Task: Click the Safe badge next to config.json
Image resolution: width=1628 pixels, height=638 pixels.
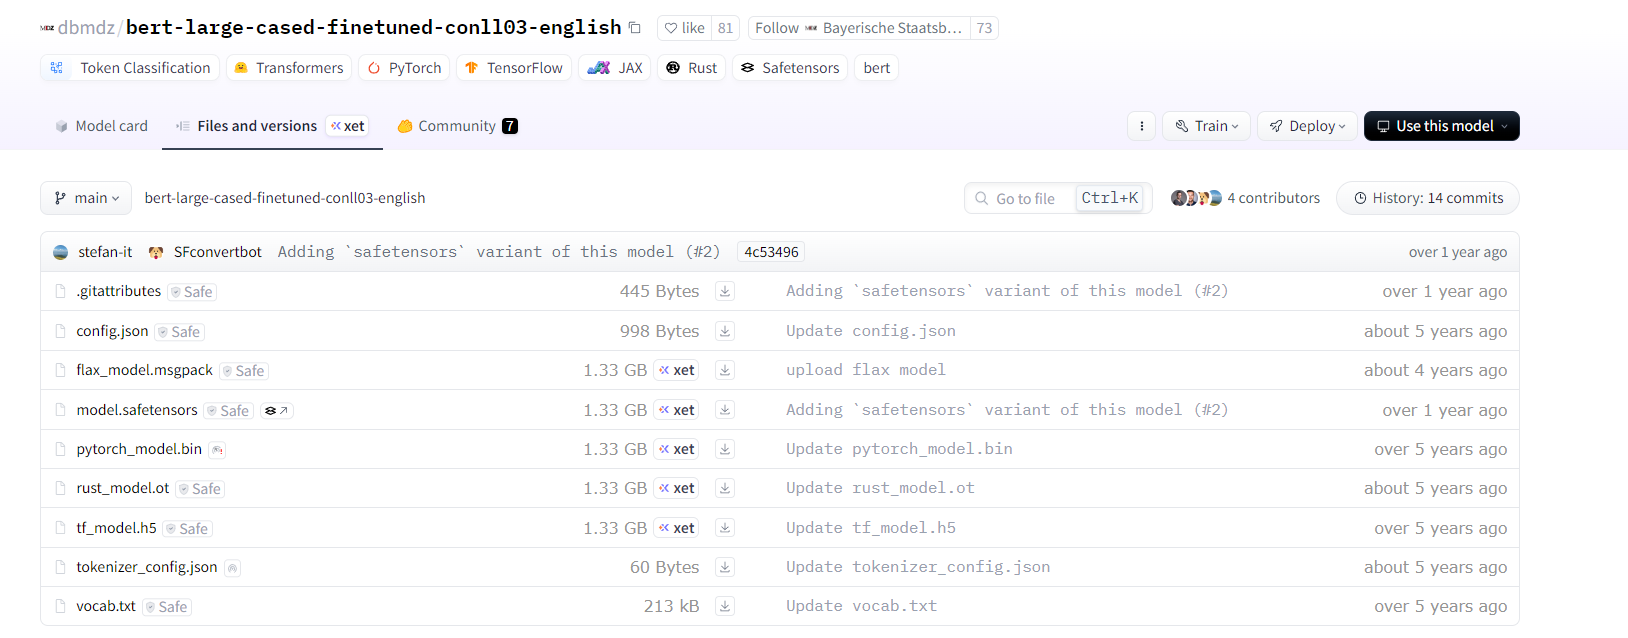Action: point(180,332)
